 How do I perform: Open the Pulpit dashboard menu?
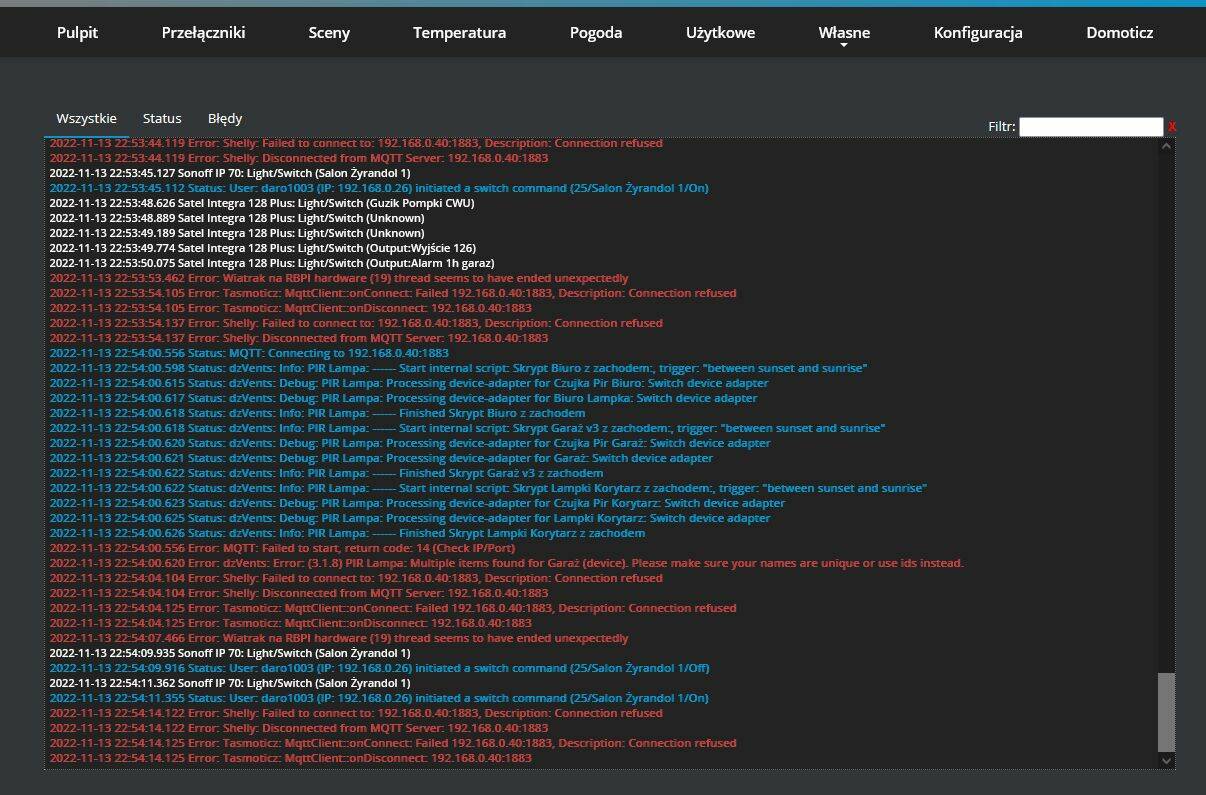coord(77,33)
